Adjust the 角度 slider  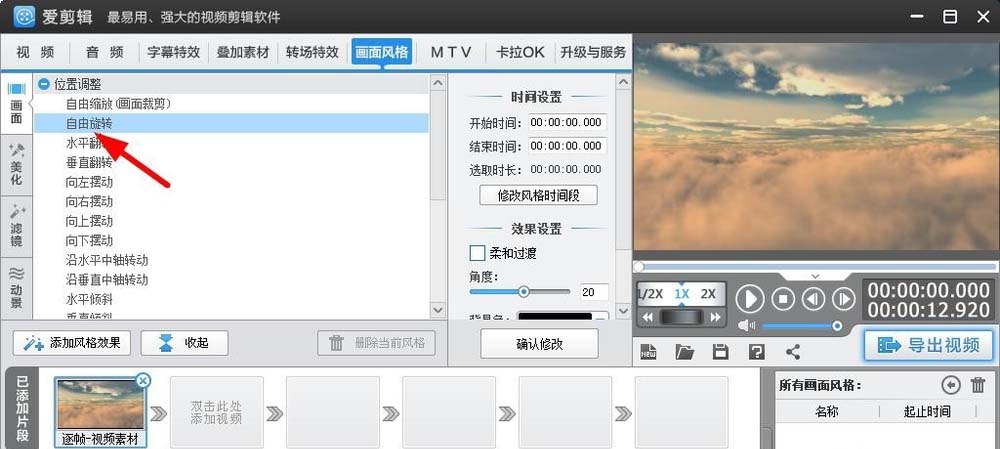524,292
